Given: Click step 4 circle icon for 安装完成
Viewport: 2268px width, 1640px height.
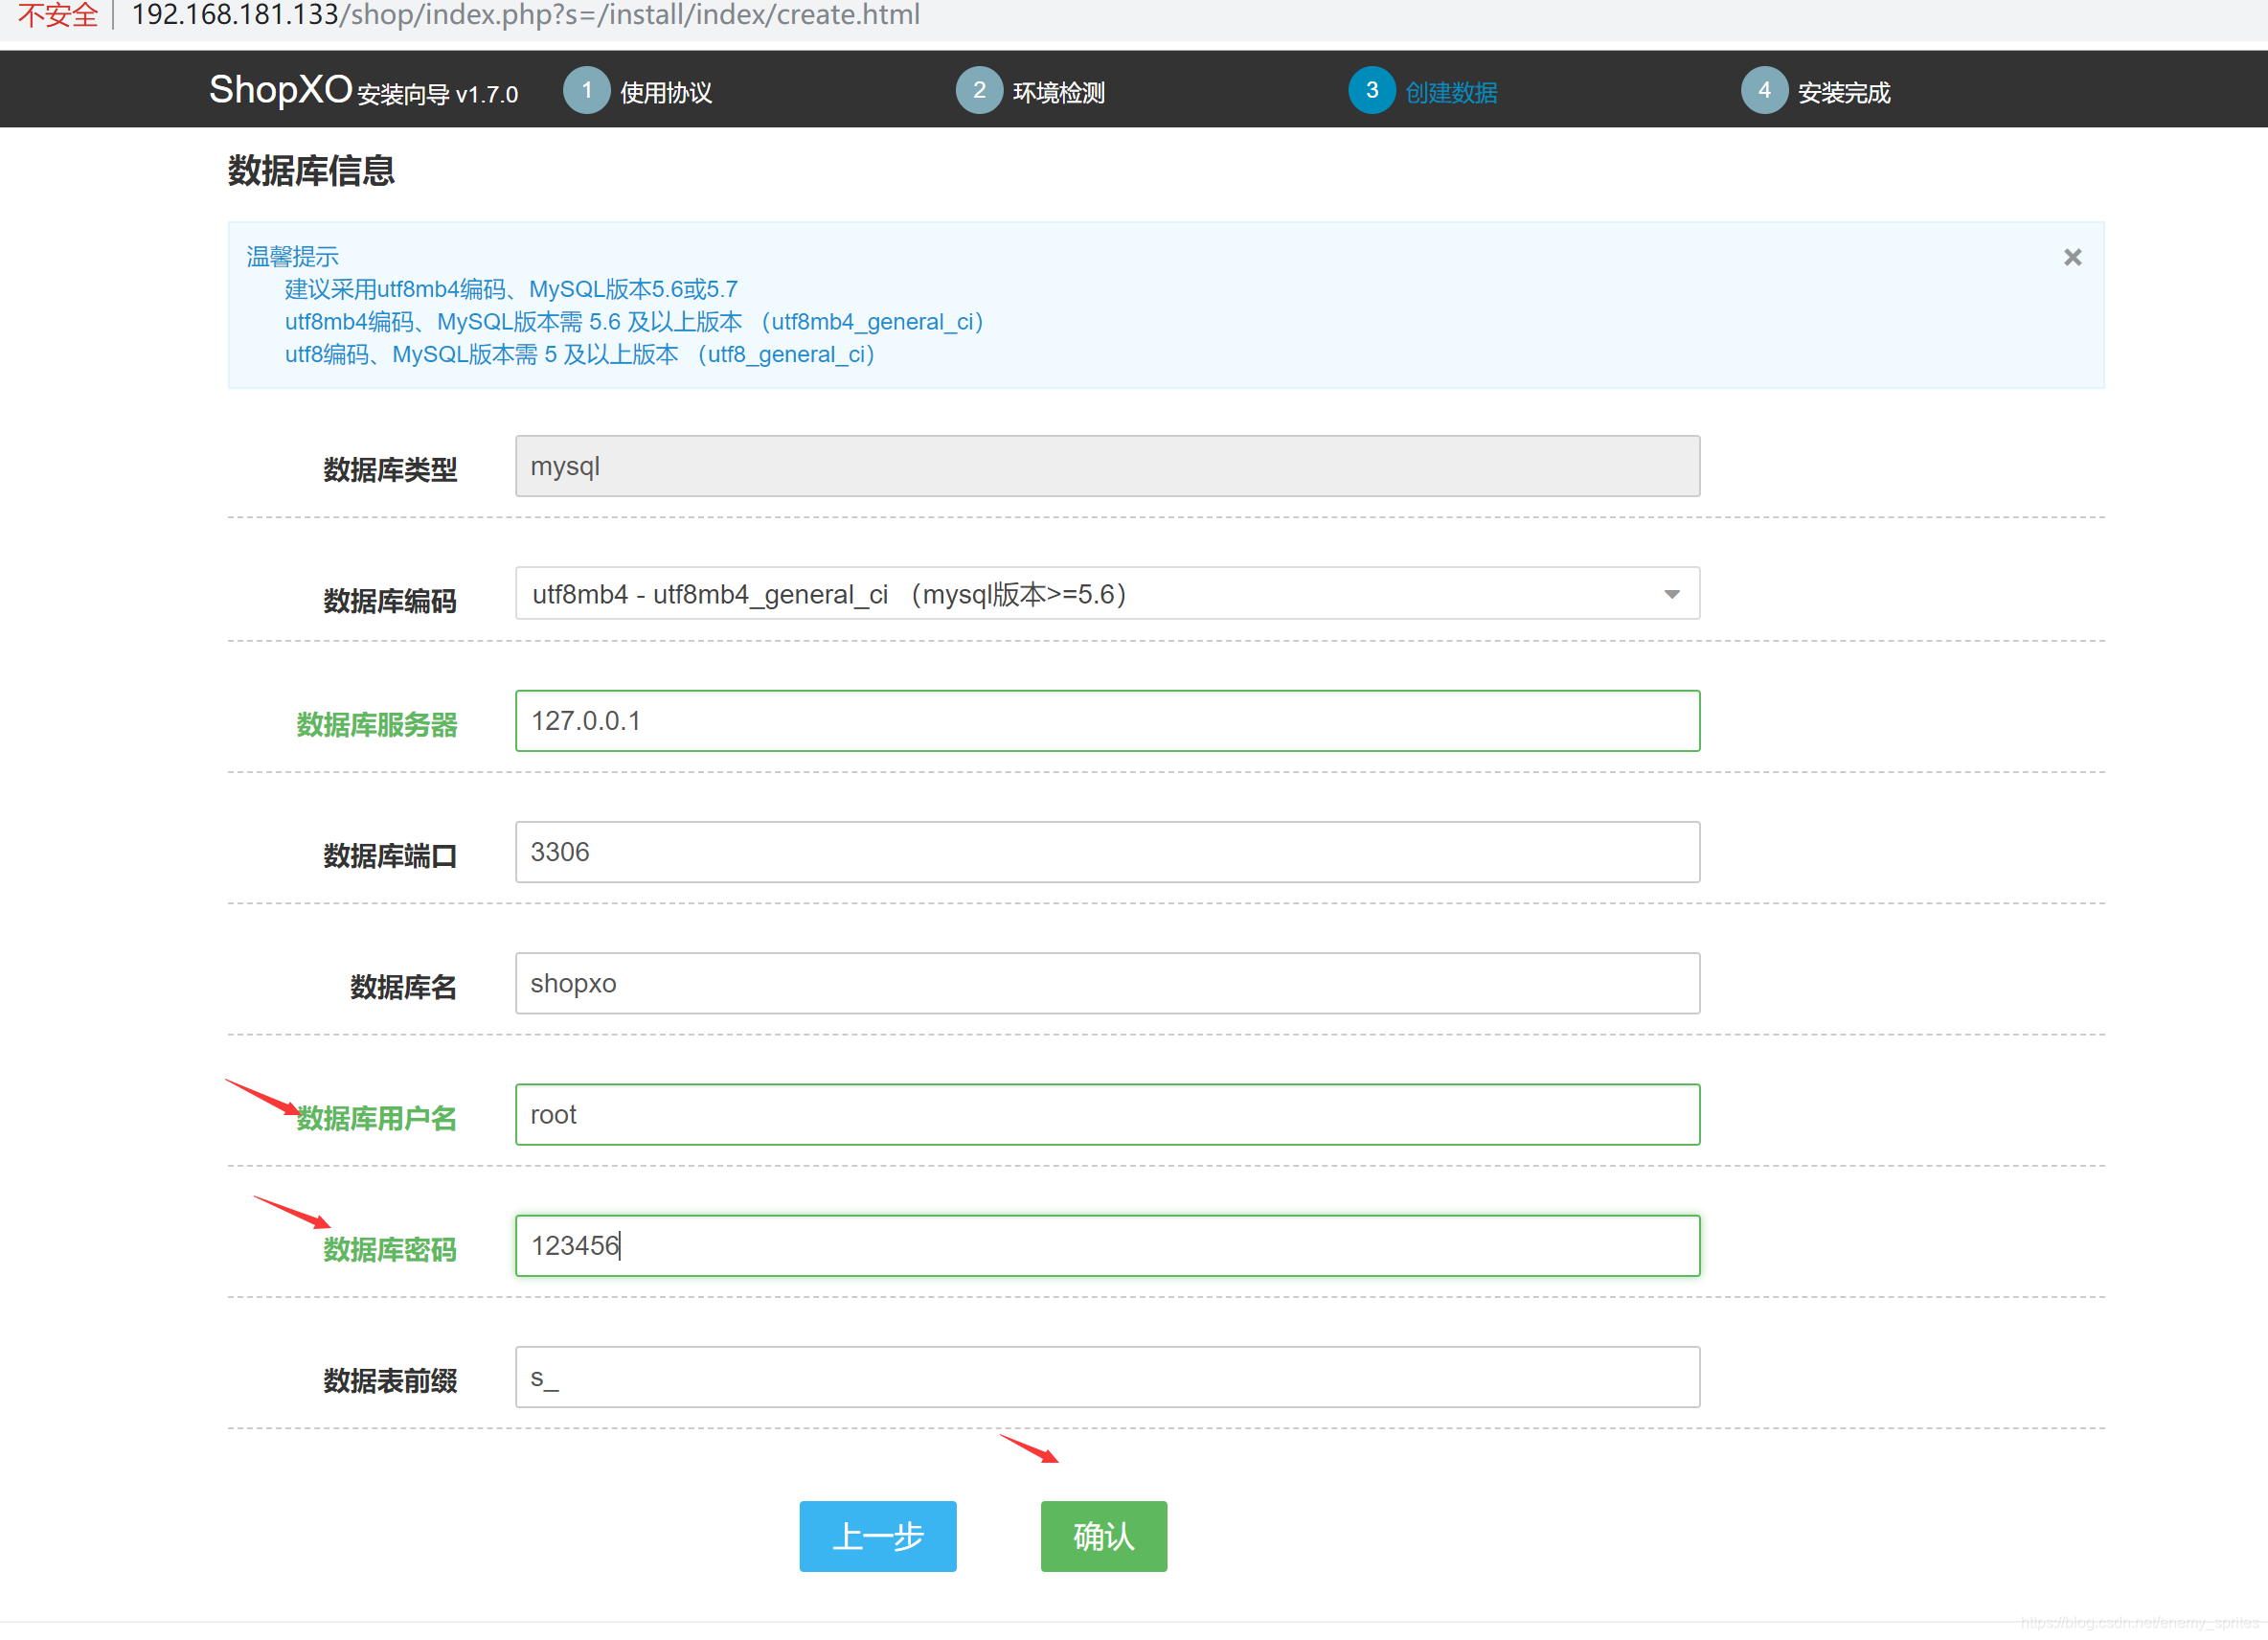Looking at the screenshot, I should [x=1764, y=90].
